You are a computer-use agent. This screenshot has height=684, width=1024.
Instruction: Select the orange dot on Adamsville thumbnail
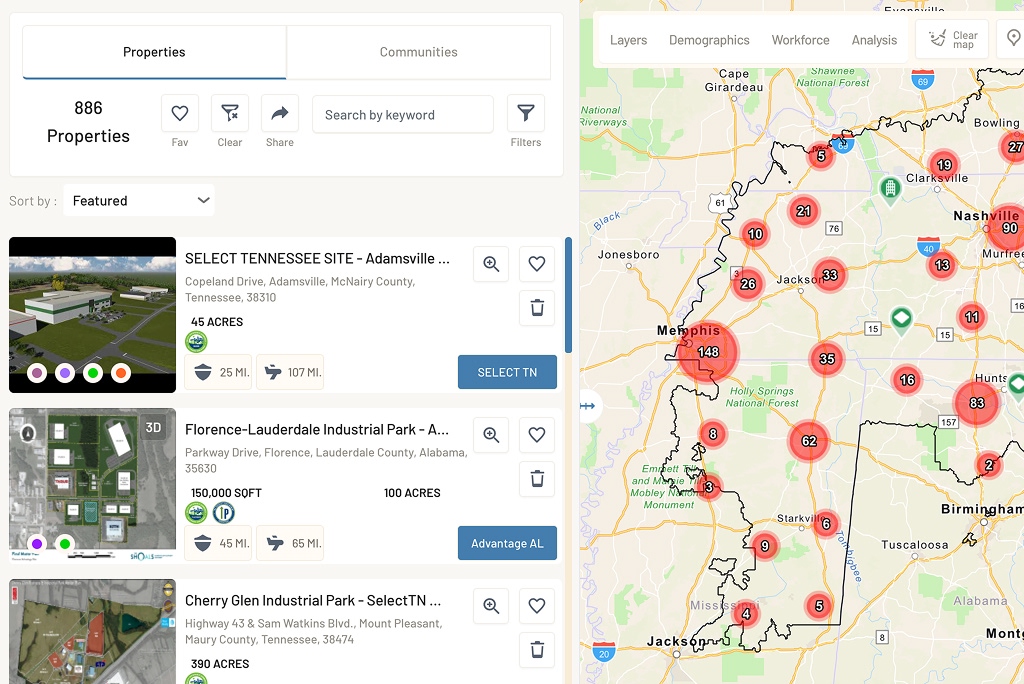point(121,373)
